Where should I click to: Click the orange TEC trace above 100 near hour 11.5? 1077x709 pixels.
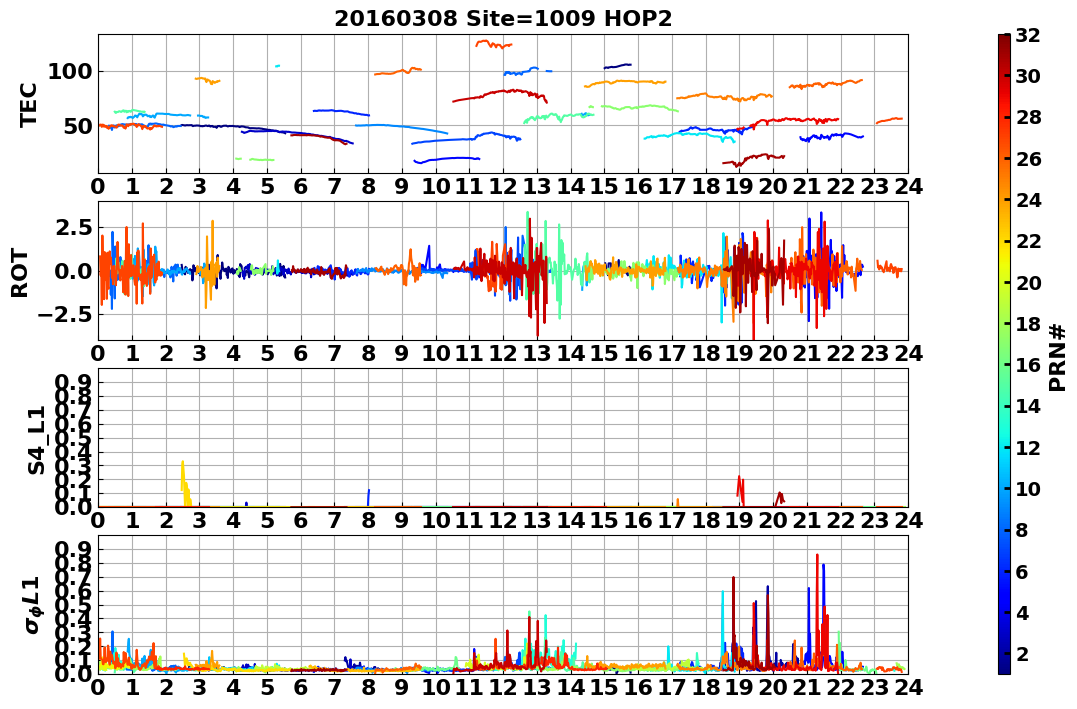493,44
